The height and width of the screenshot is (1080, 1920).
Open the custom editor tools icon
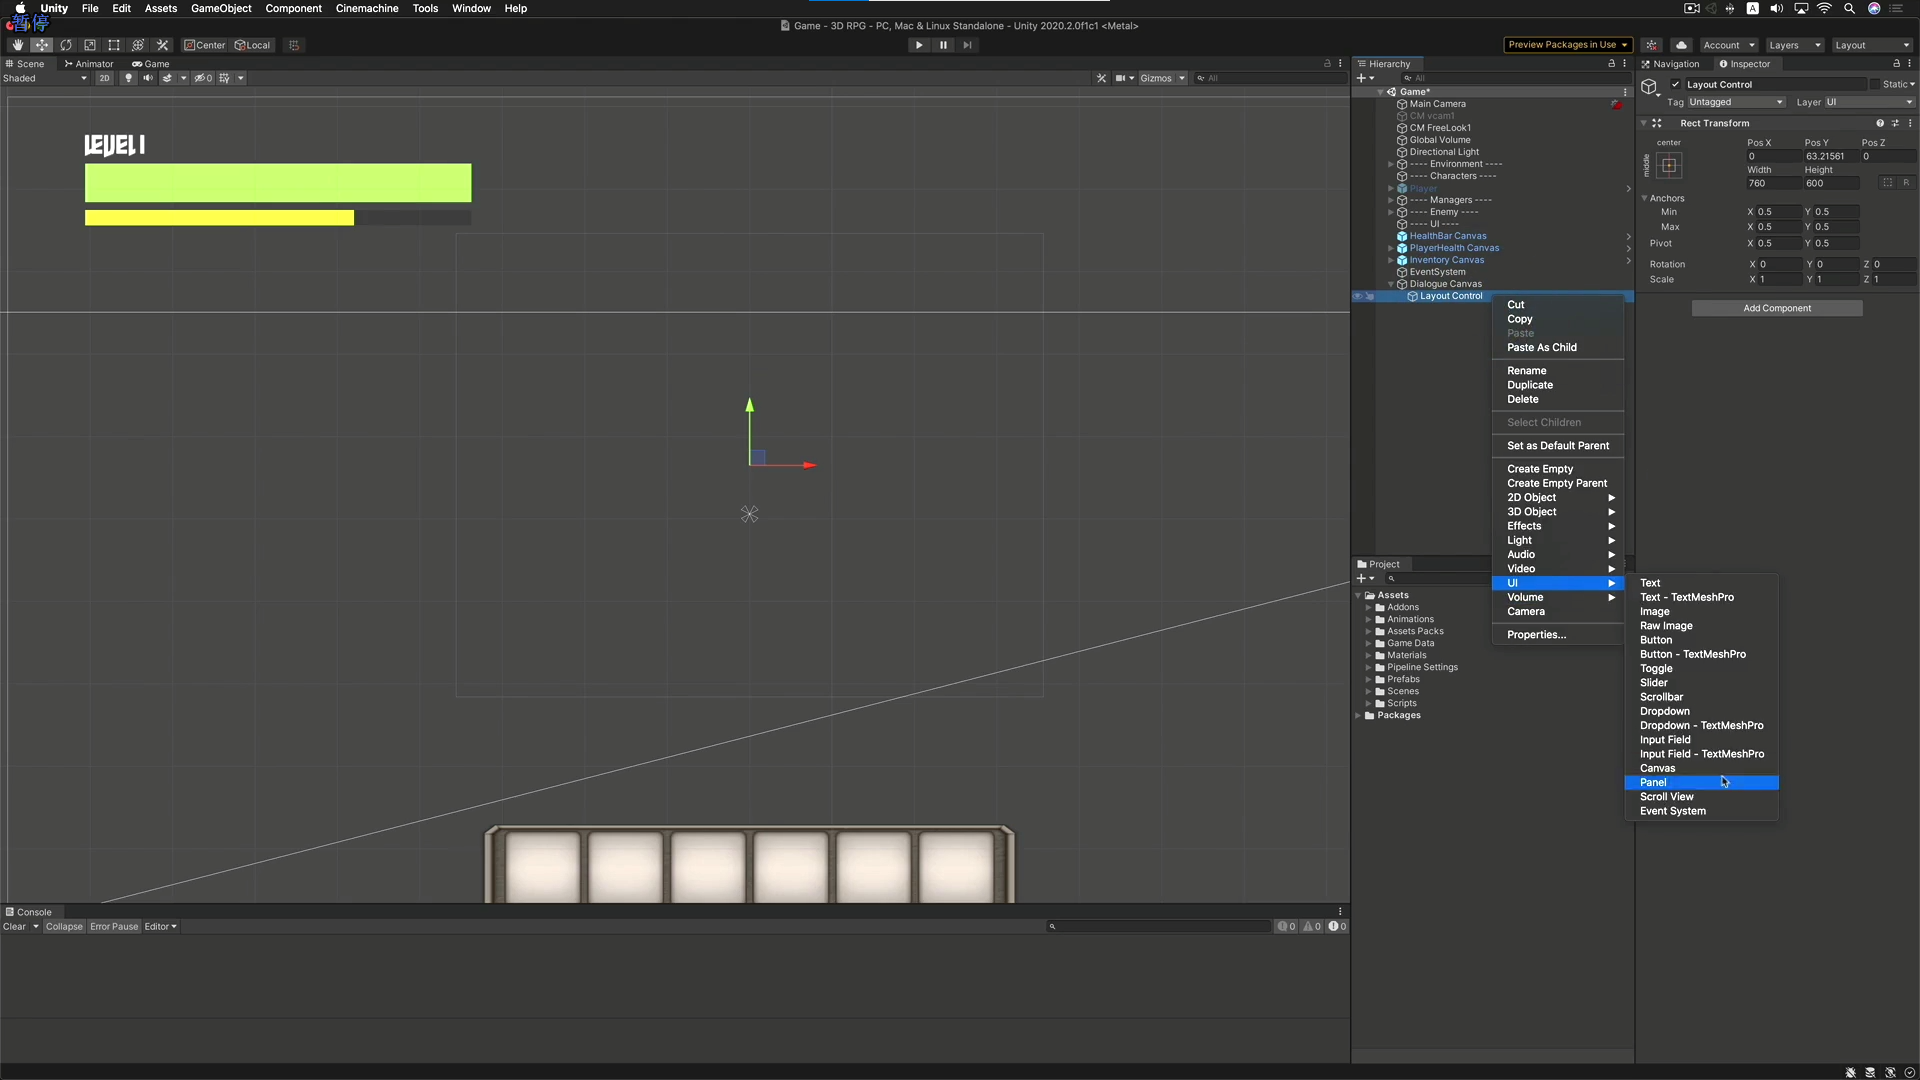[x=162, y=45]
